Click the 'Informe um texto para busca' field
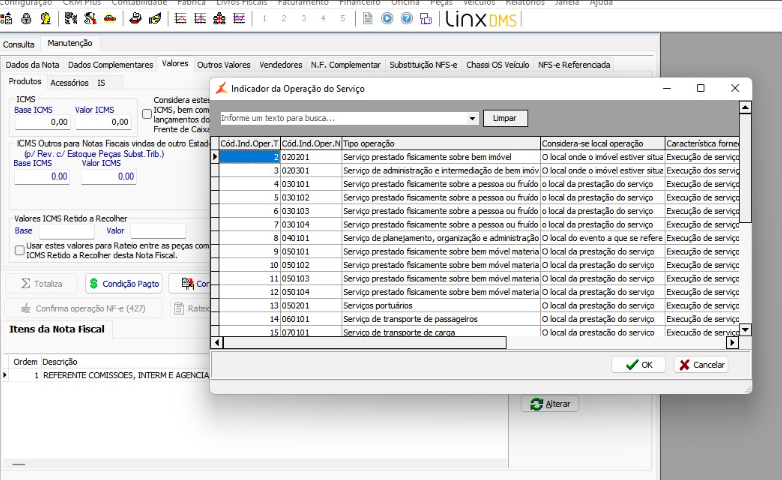Image resolution: width=782 pixels, height=480 pixels. tap(343, 118)
